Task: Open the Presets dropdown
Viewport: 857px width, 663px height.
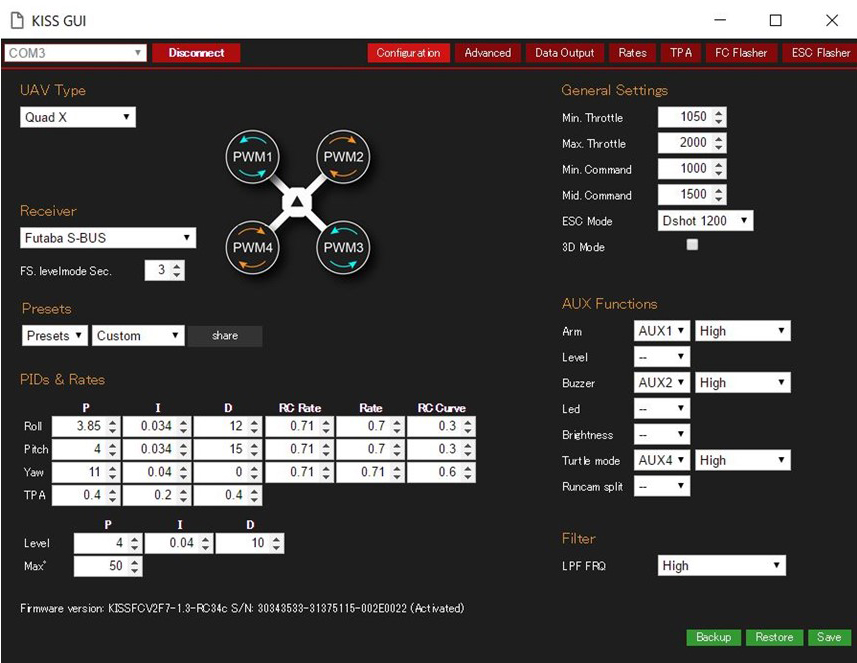Action: pos(55,336)
